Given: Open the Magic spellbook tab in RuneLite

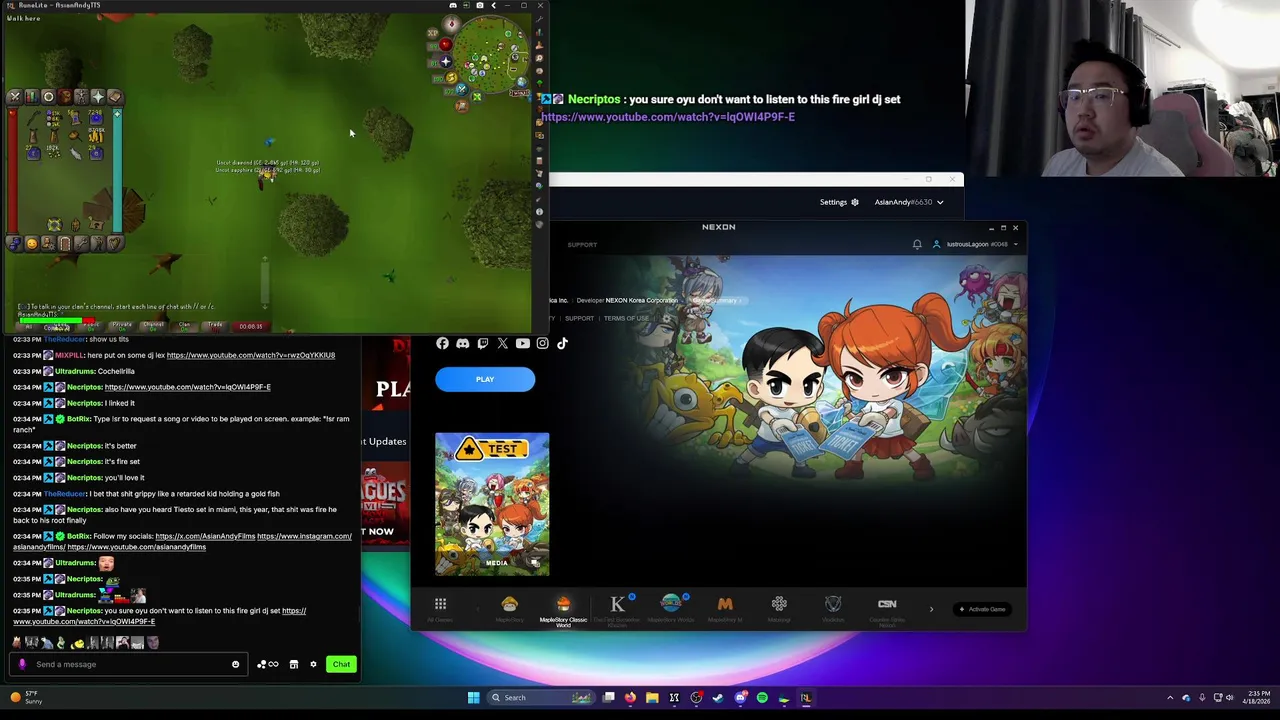Looking at the screenshot, I should coord(115,97).
